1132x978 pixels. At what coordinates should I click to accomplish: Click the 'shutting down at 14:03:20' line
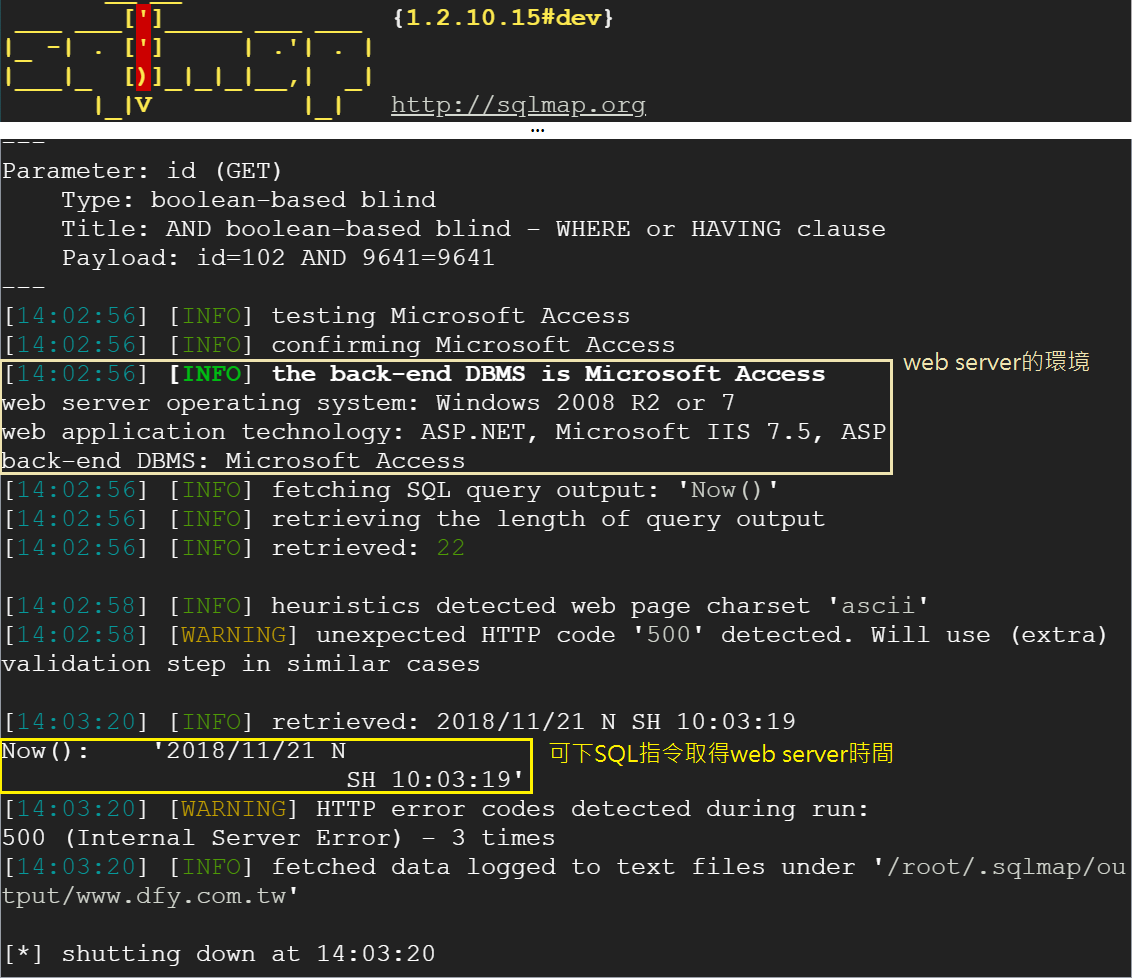pos(219,953)
